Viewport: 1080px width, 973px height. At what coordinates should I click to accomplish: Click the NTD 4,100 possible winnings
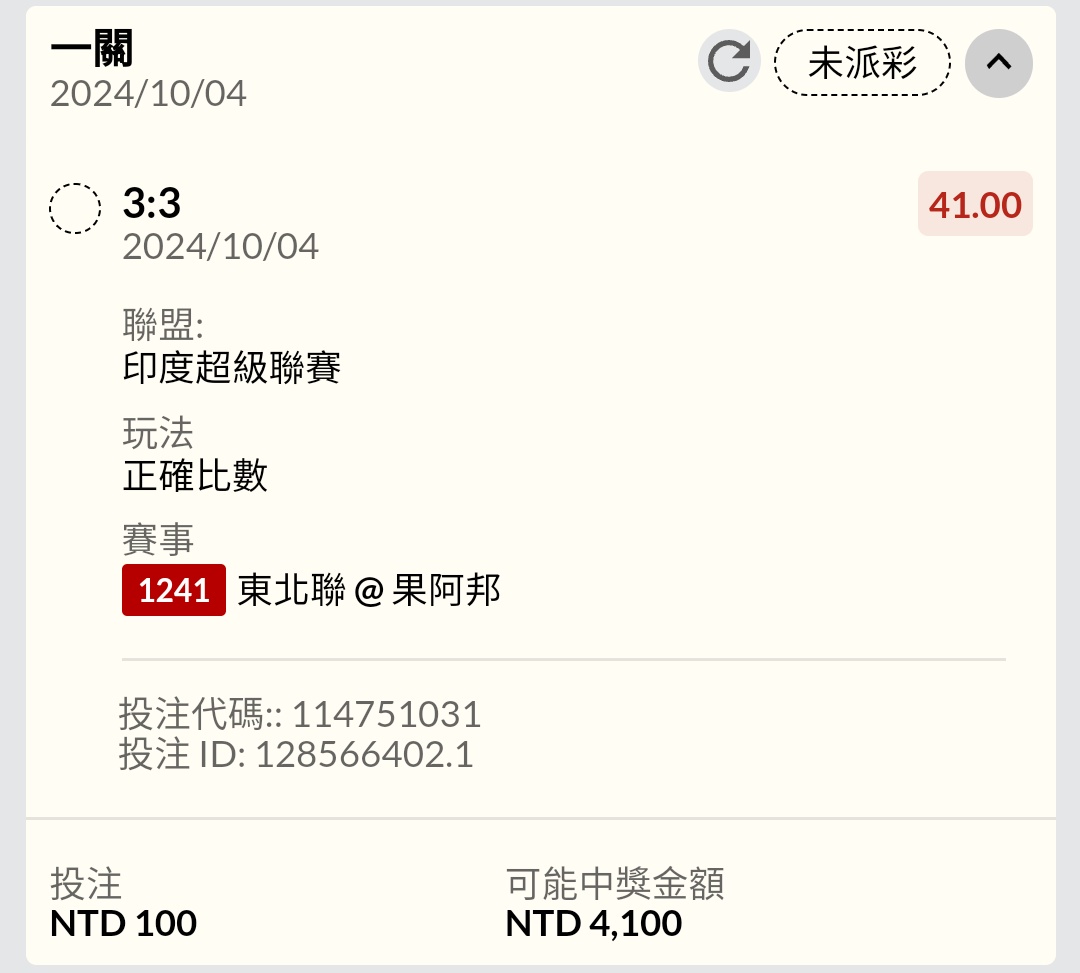coord(594,922)
